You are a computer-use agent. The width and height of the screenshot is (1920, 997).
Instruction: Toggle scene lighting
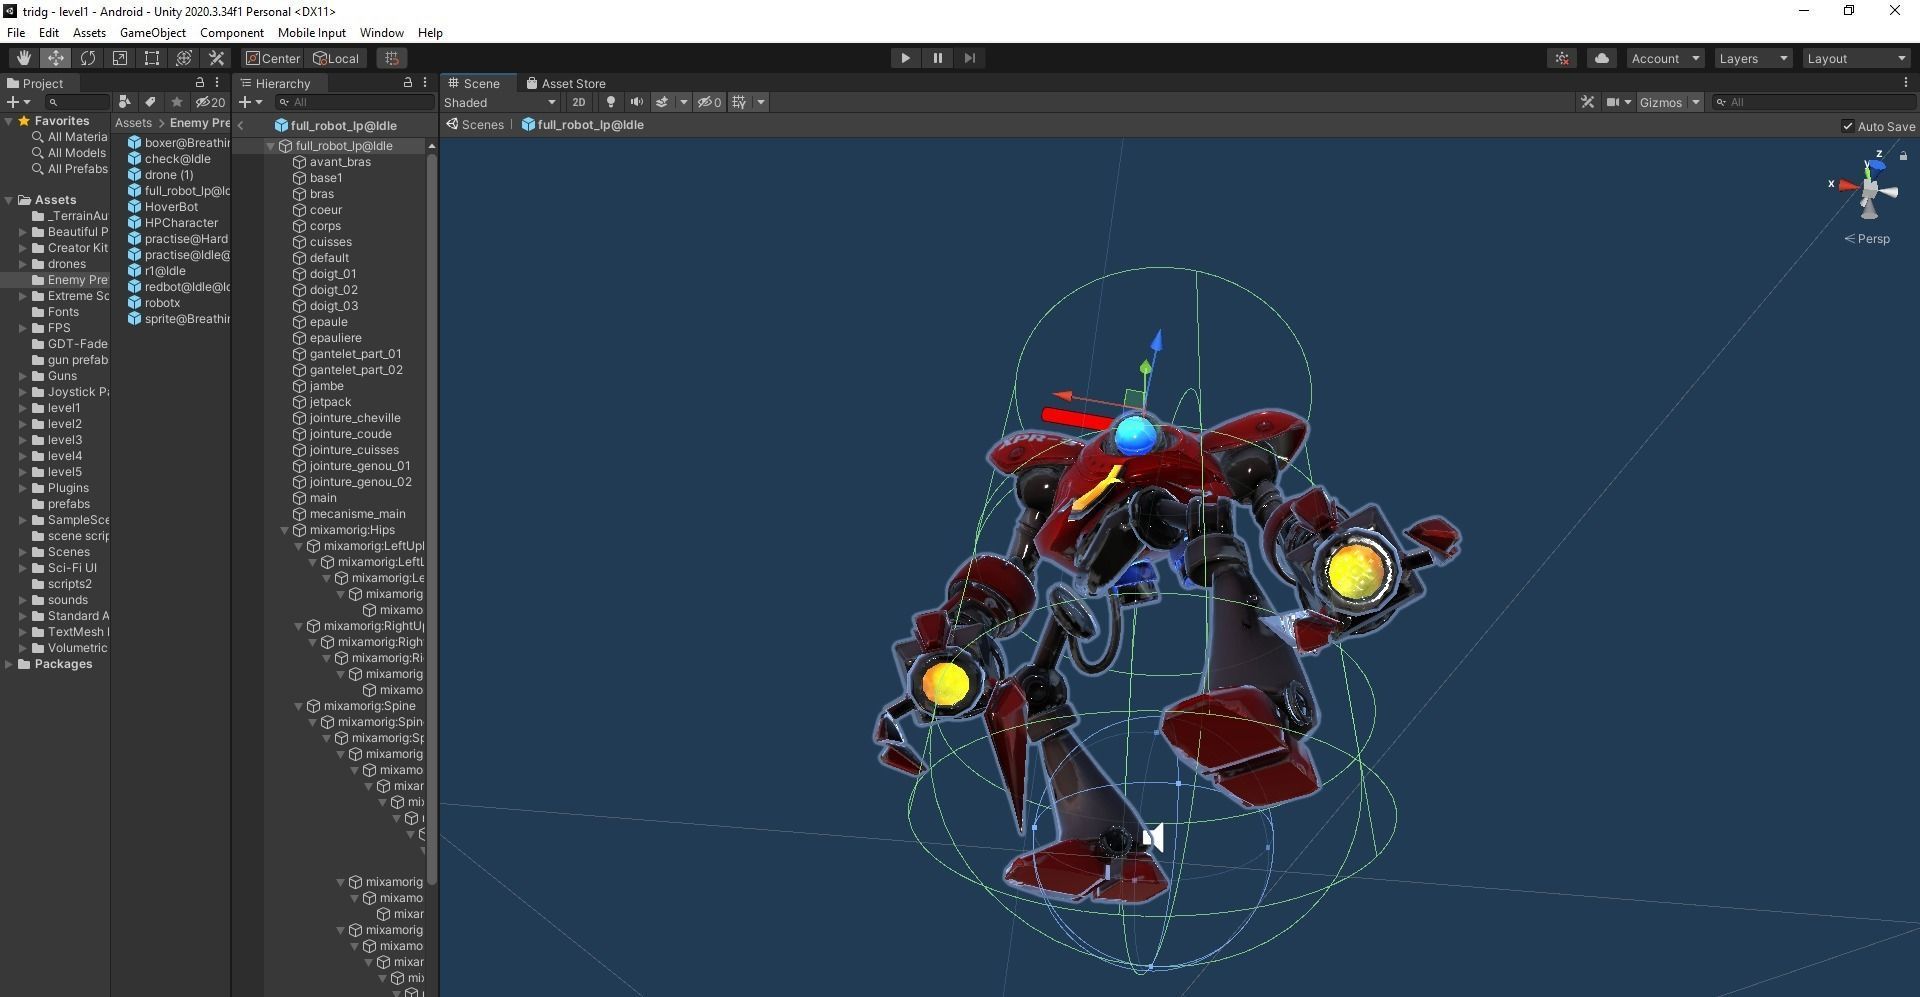(x=610, y=102)
